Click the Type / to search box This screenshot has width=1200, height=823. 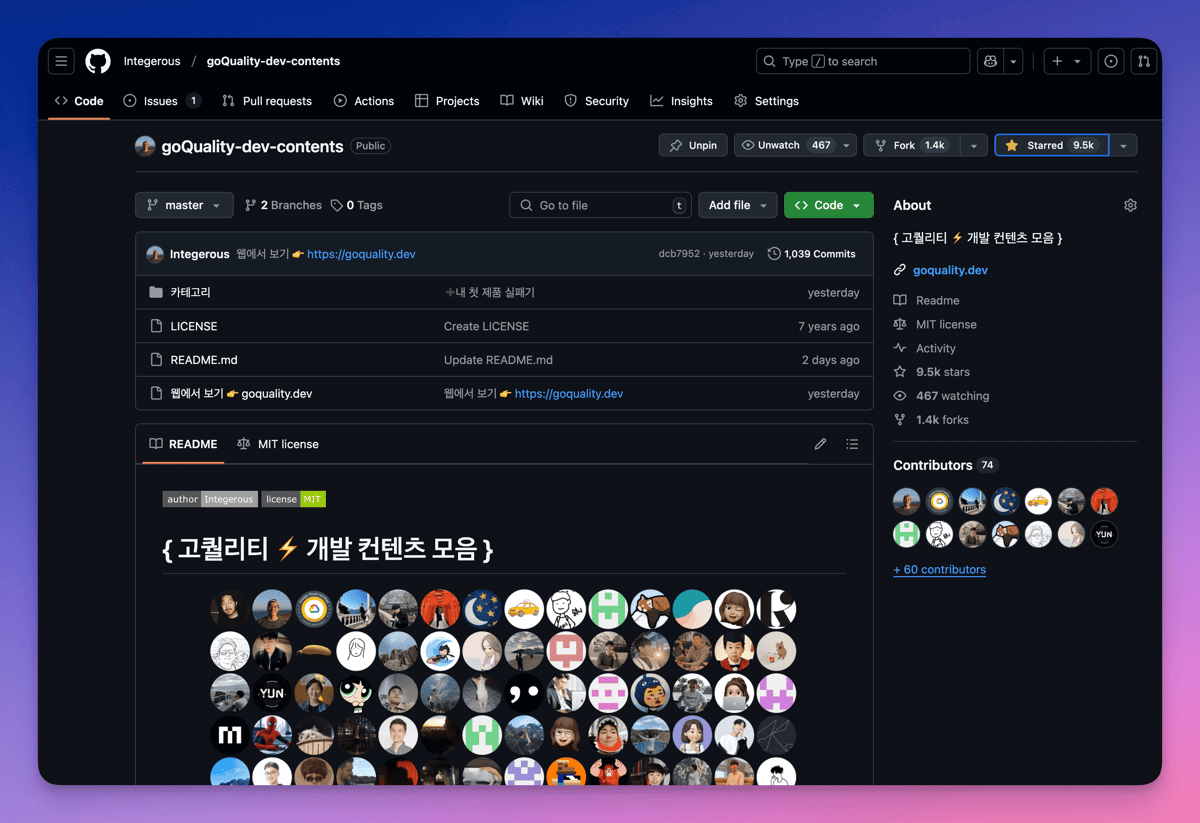[x=863, y=61]
